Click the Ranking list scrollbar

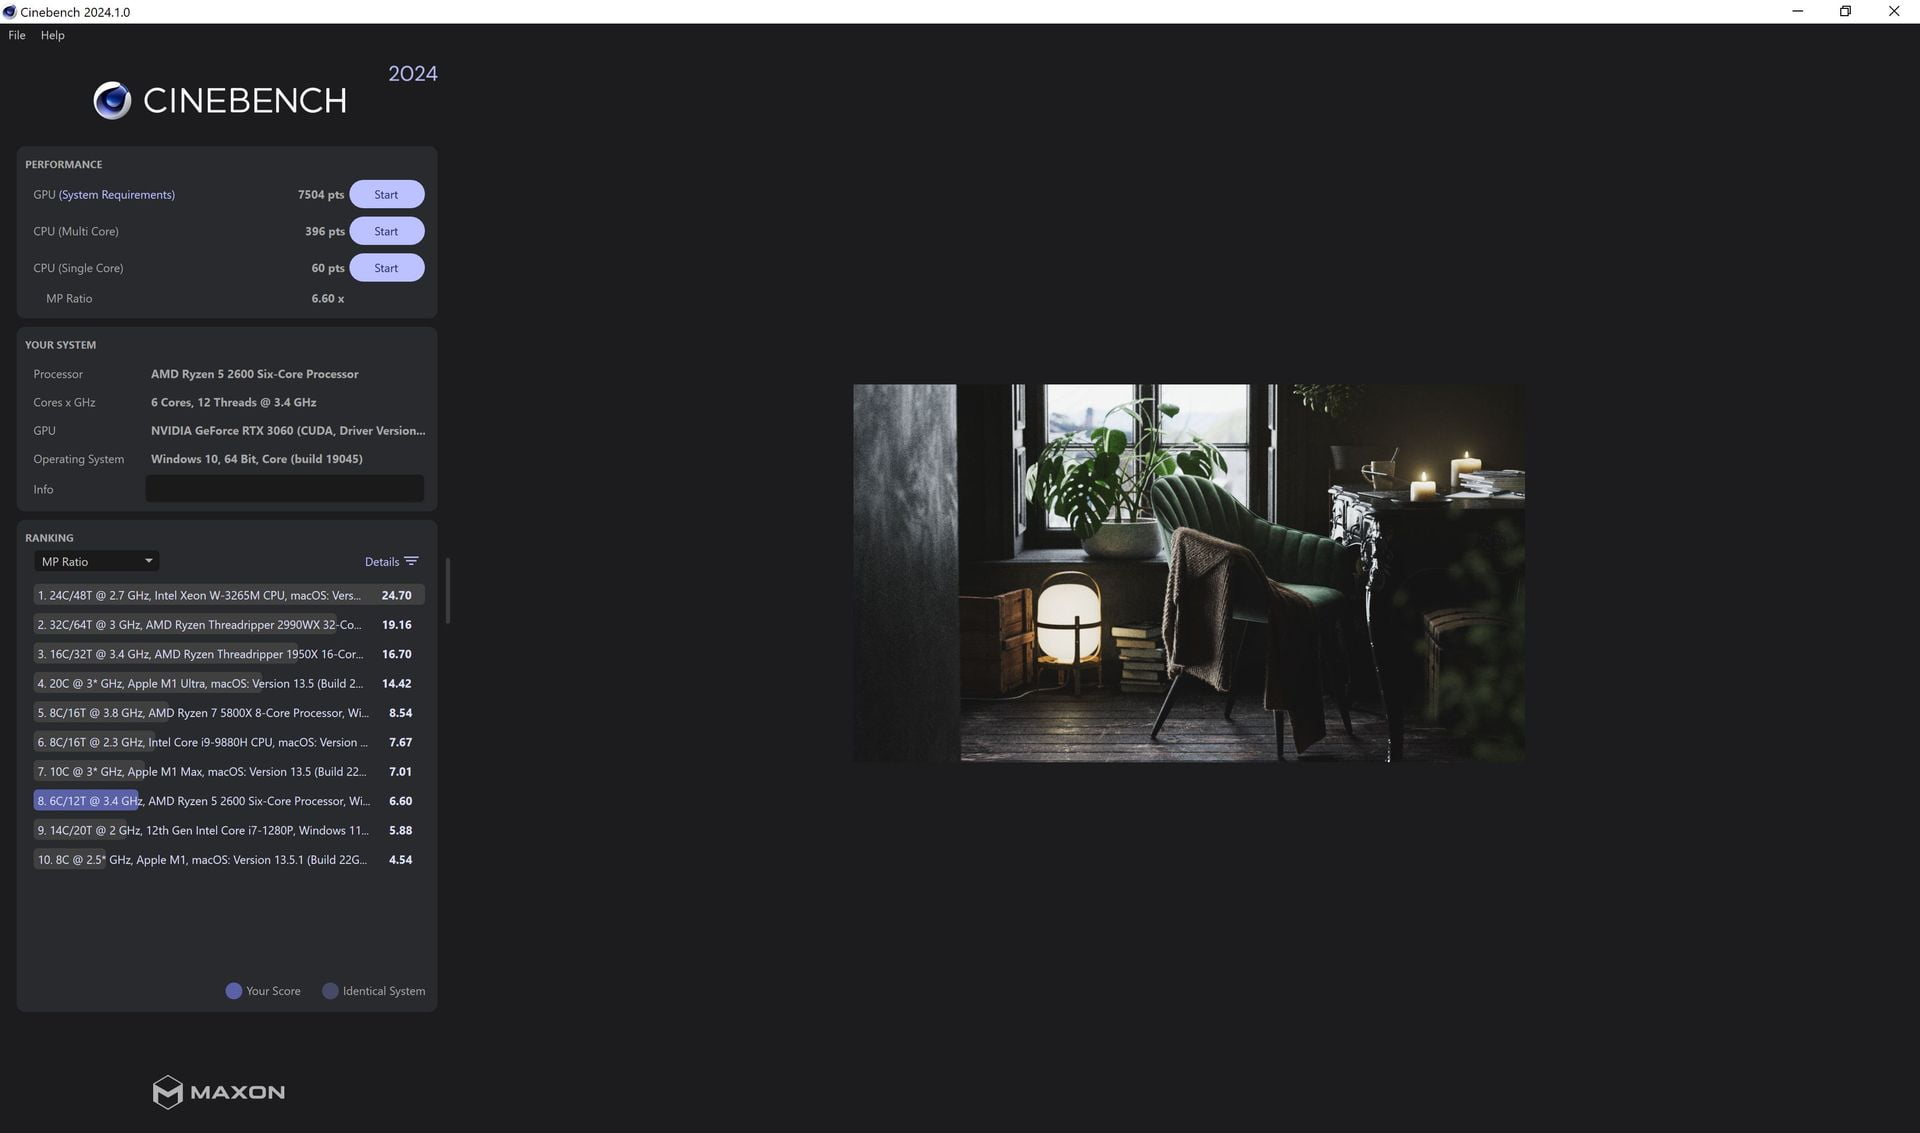pyautogui.click(x=447, y=591)
